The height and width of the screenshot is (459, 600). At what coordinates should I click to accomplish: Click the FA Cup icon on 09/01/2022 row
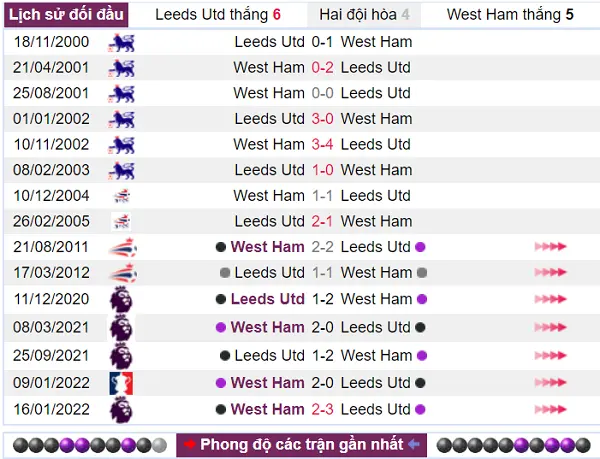coord(121,383)
